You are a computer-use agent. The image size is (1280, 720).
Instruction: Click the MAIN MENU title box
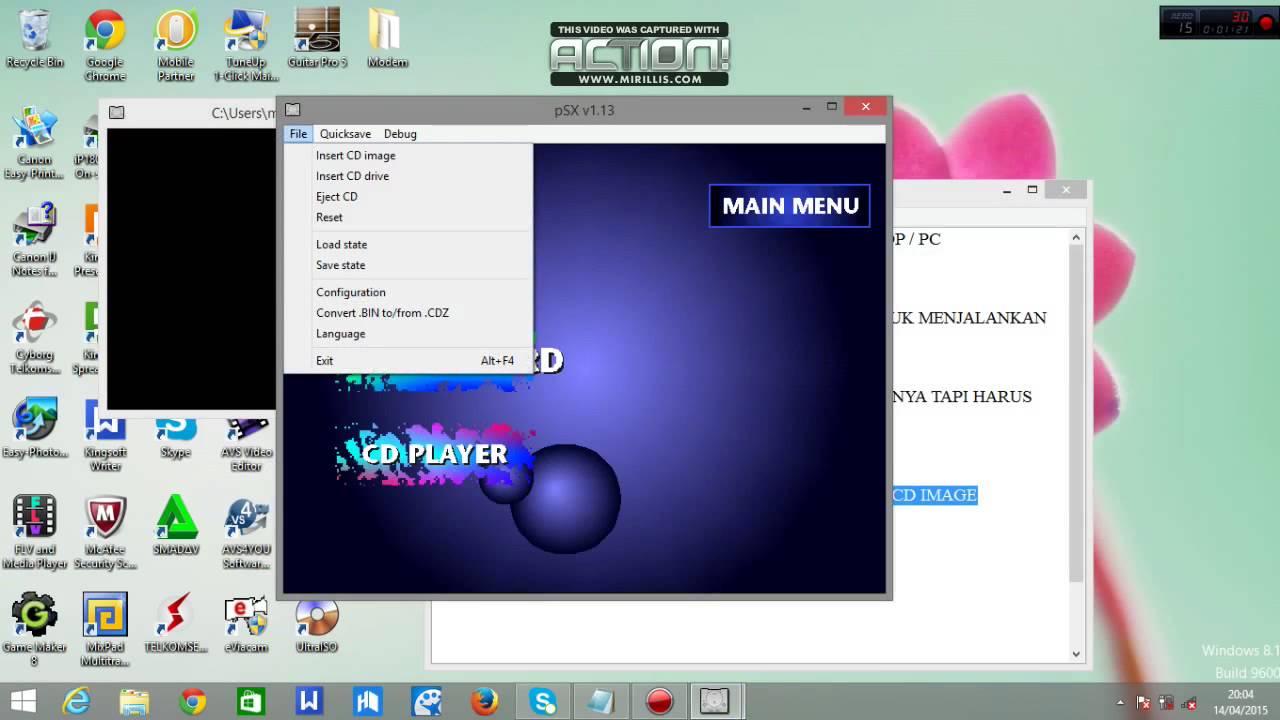790,206
